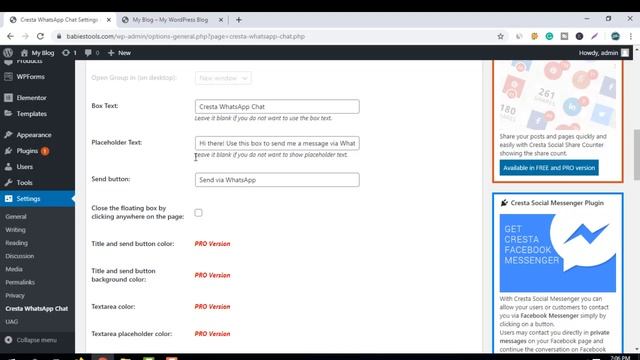Click PRO Version for Title and send button color

[x=212, y=244]
